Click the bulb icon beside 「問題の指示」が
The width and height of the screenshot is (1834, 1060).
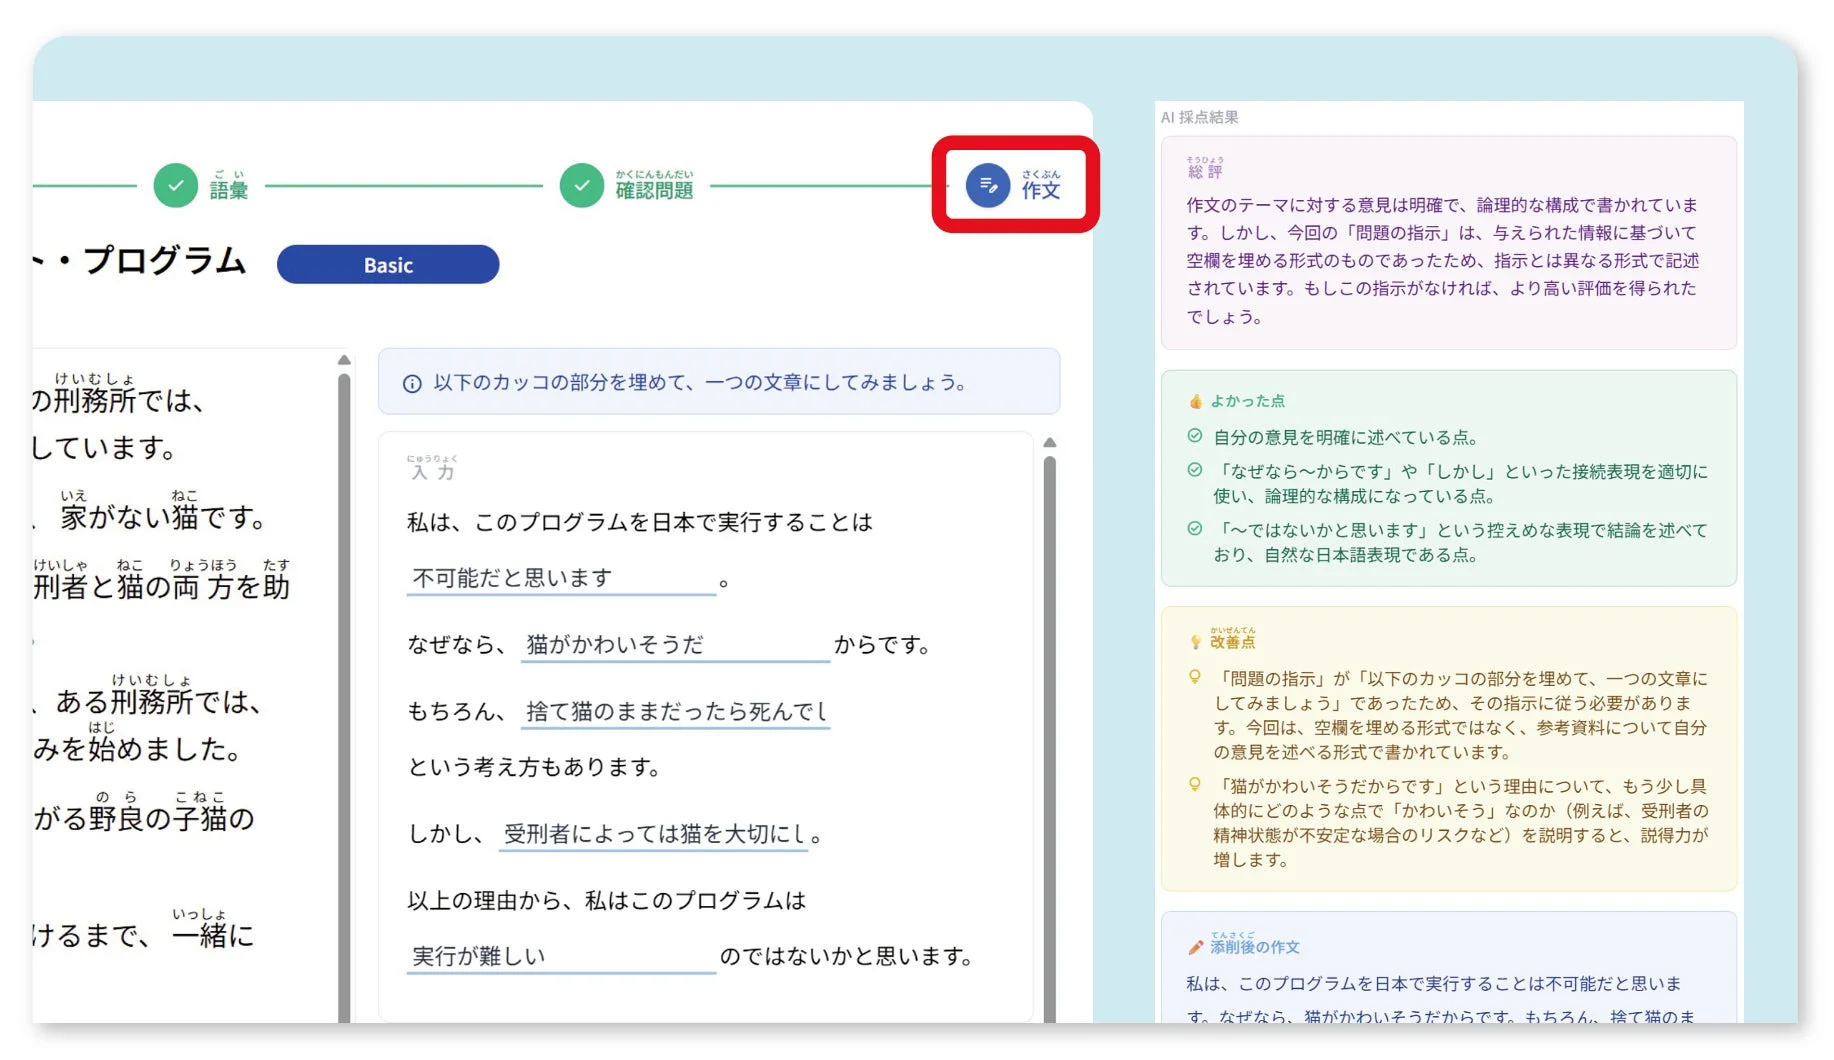click(x=1194, y=677)
